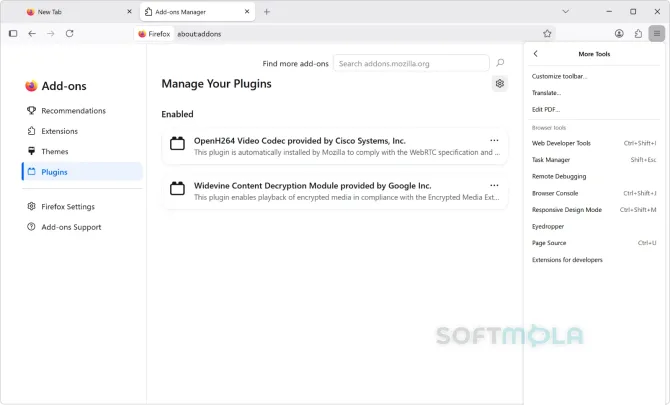Go back from More Tools panel
Viewport: 670px width, 405px height.
535,54
